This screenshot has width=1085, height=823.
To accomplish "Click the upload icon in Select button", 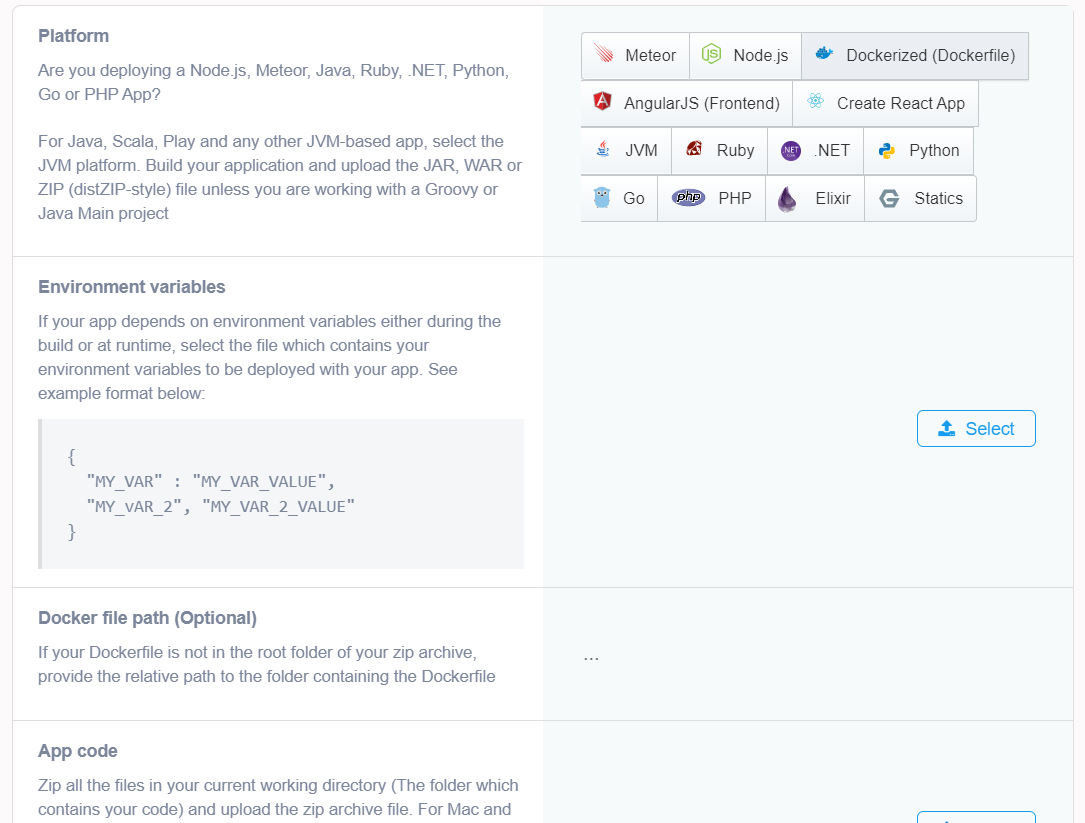I will pos(947,428).
